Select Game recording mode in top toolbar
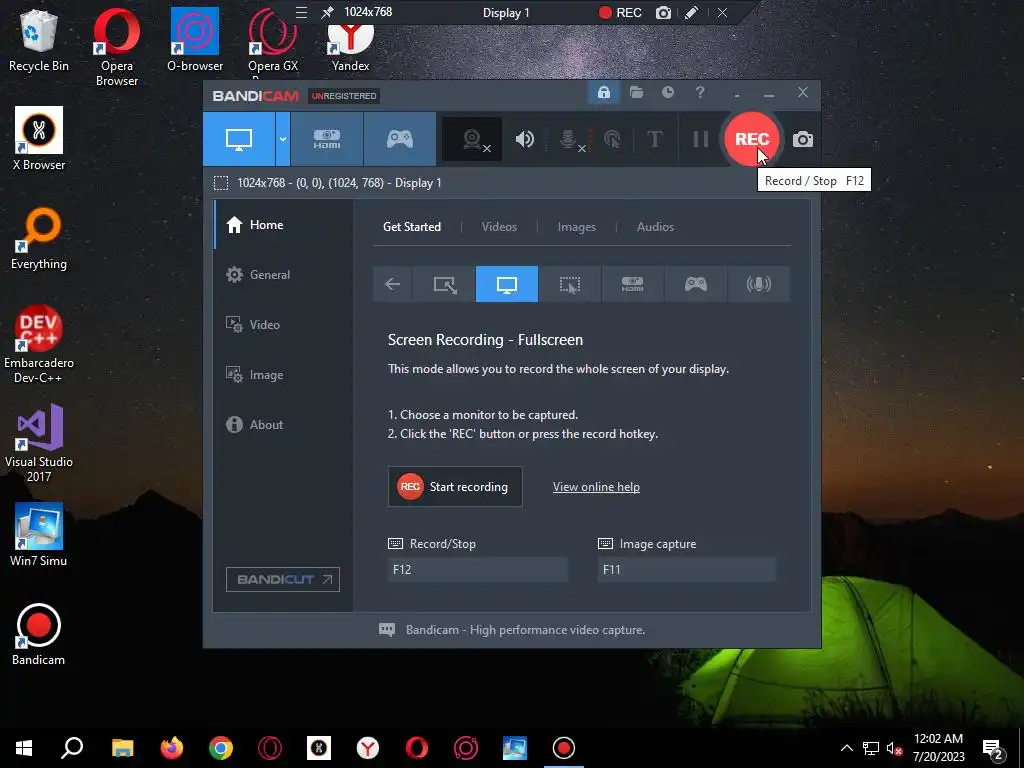The width and height of the screenshot is (1024, 768). 400,138
